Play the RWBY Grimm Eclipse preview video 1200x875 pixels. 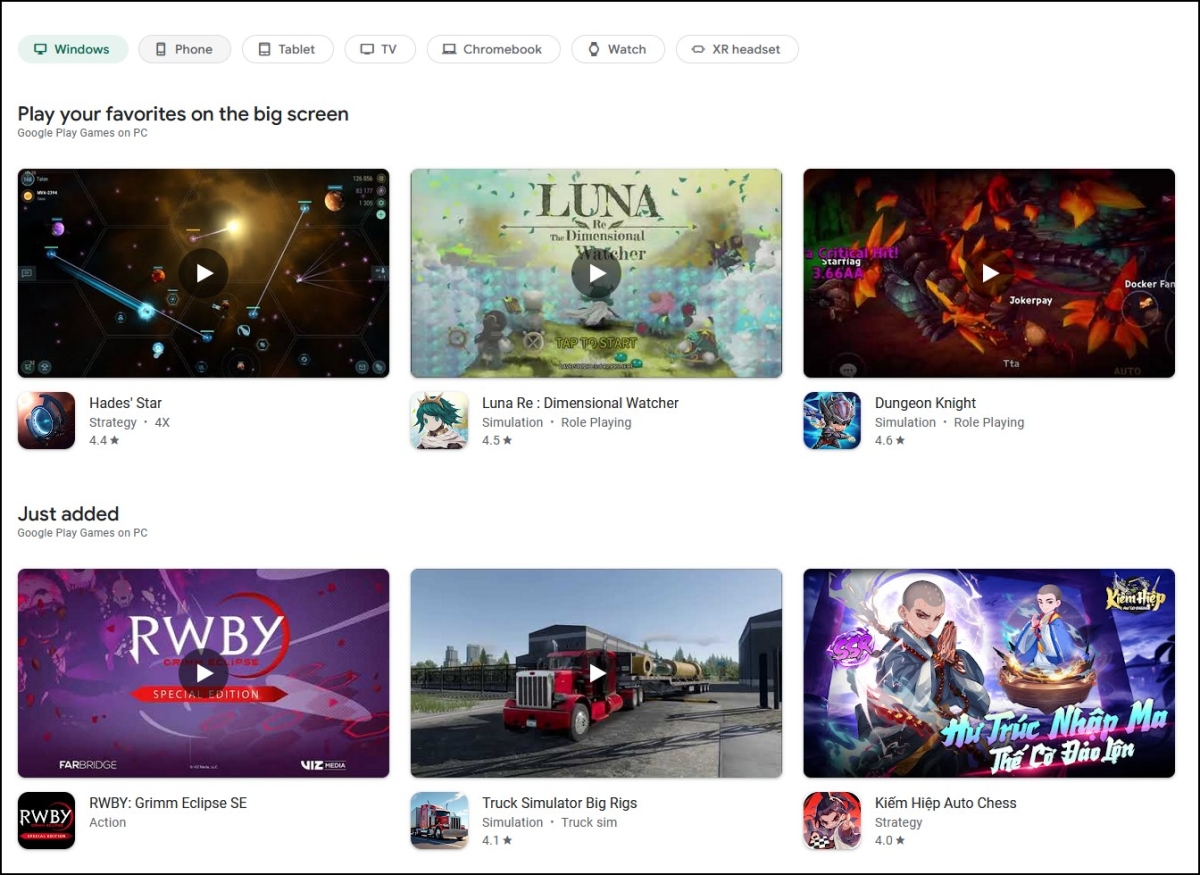pyautogui.click(x=204, y=673)
